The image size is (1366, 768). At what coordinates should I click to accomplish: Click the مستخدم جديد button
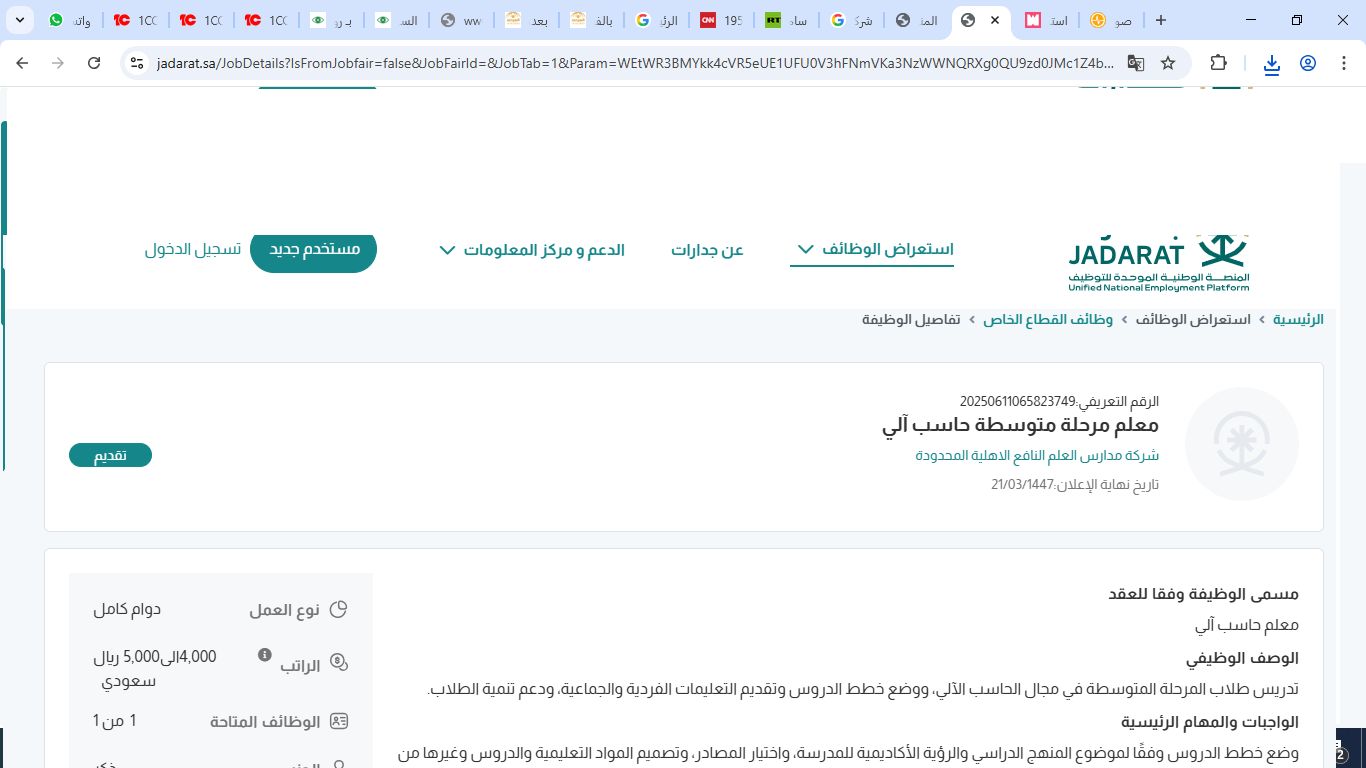(313, 249)
